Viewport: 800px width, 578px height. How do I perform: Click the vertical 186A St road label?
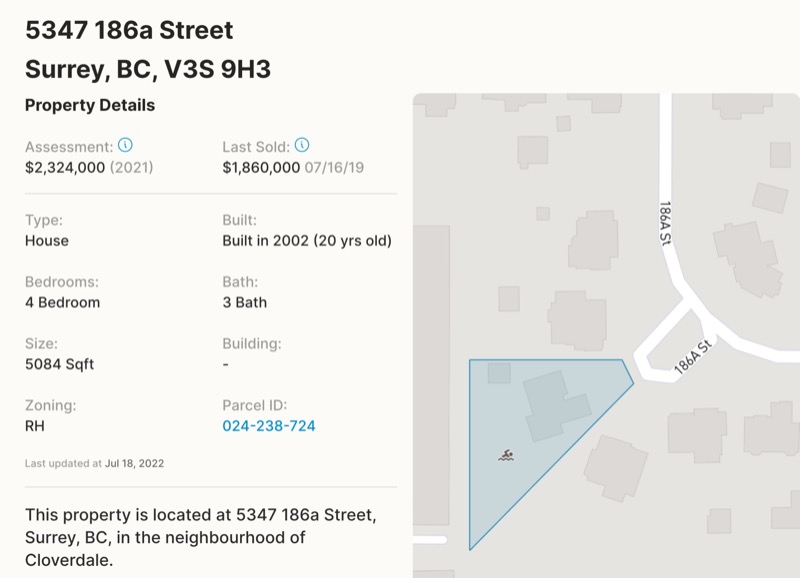pos(665,223)
